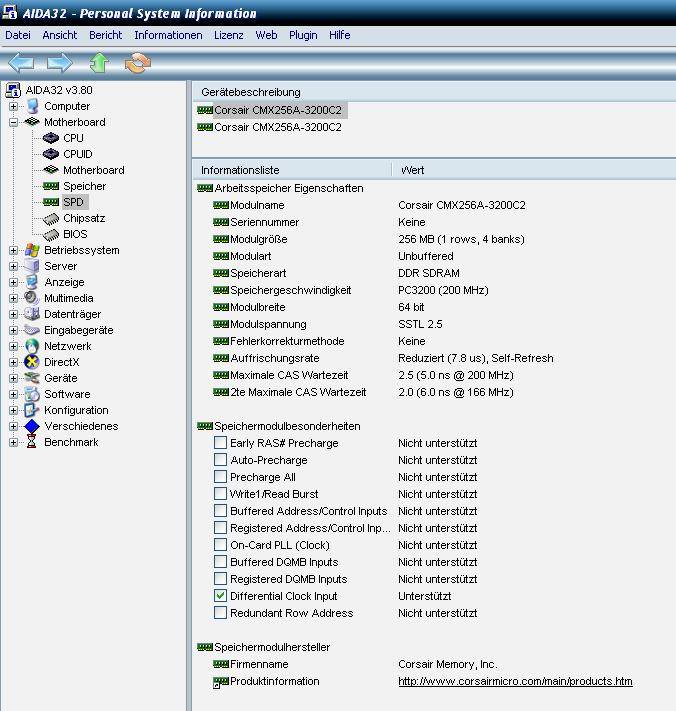Click the Netzwerk globe icon
The height and width of the screenshot is (711, 676).
(x=32, y=346)
